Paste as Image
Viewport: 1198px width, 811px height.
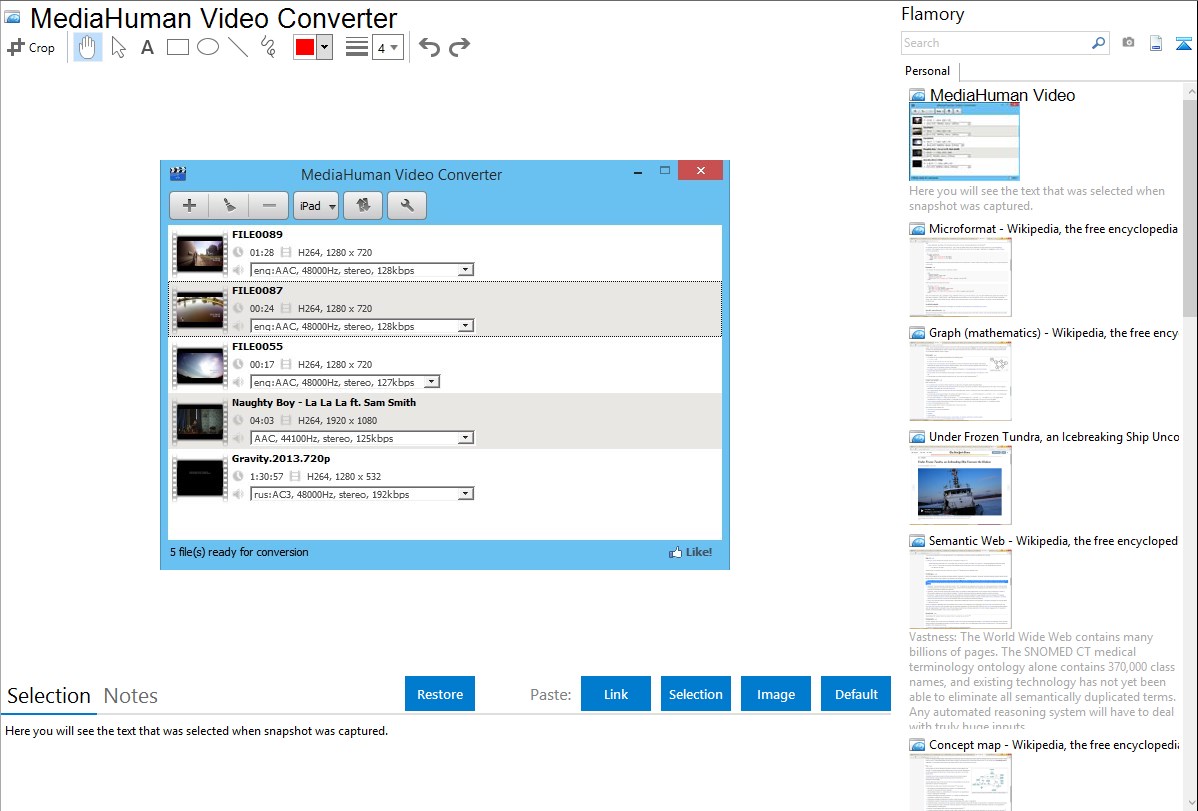(776, 694)
